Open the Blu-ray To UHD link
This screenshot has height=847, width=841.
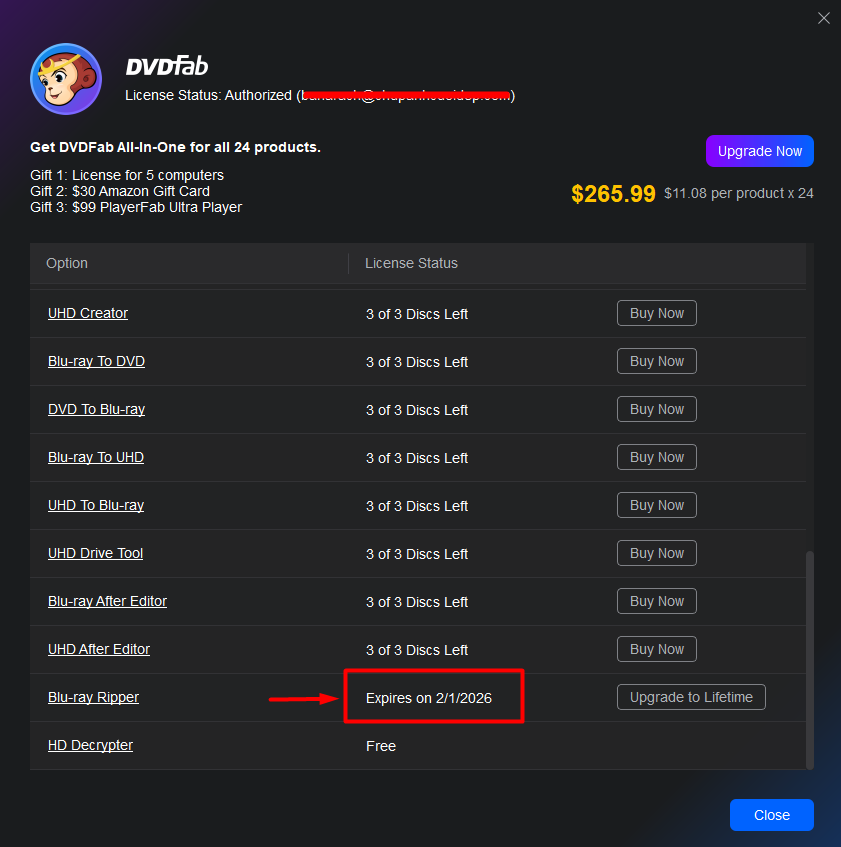pyautogui.click(x=96, y=457)
